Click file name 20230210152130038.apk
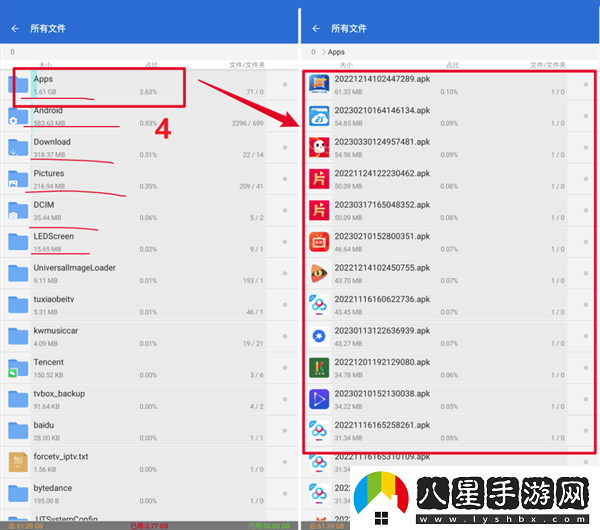 pos(382,394)
